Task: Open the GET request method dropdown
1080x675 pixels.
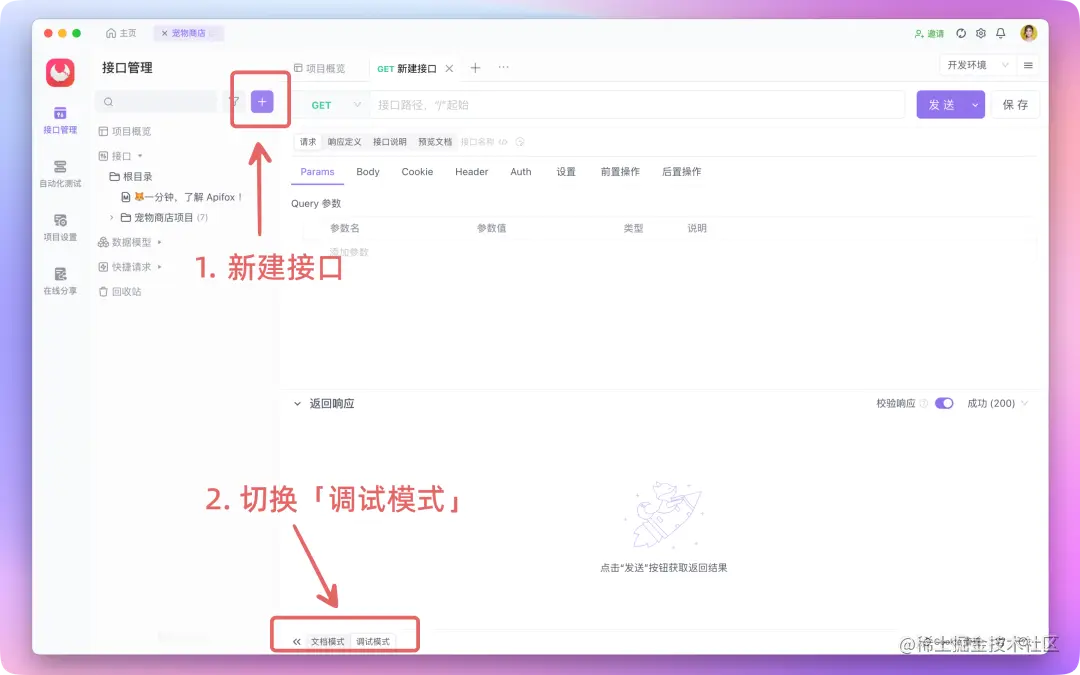Action: pyautogui.click(x=334, y=104)
